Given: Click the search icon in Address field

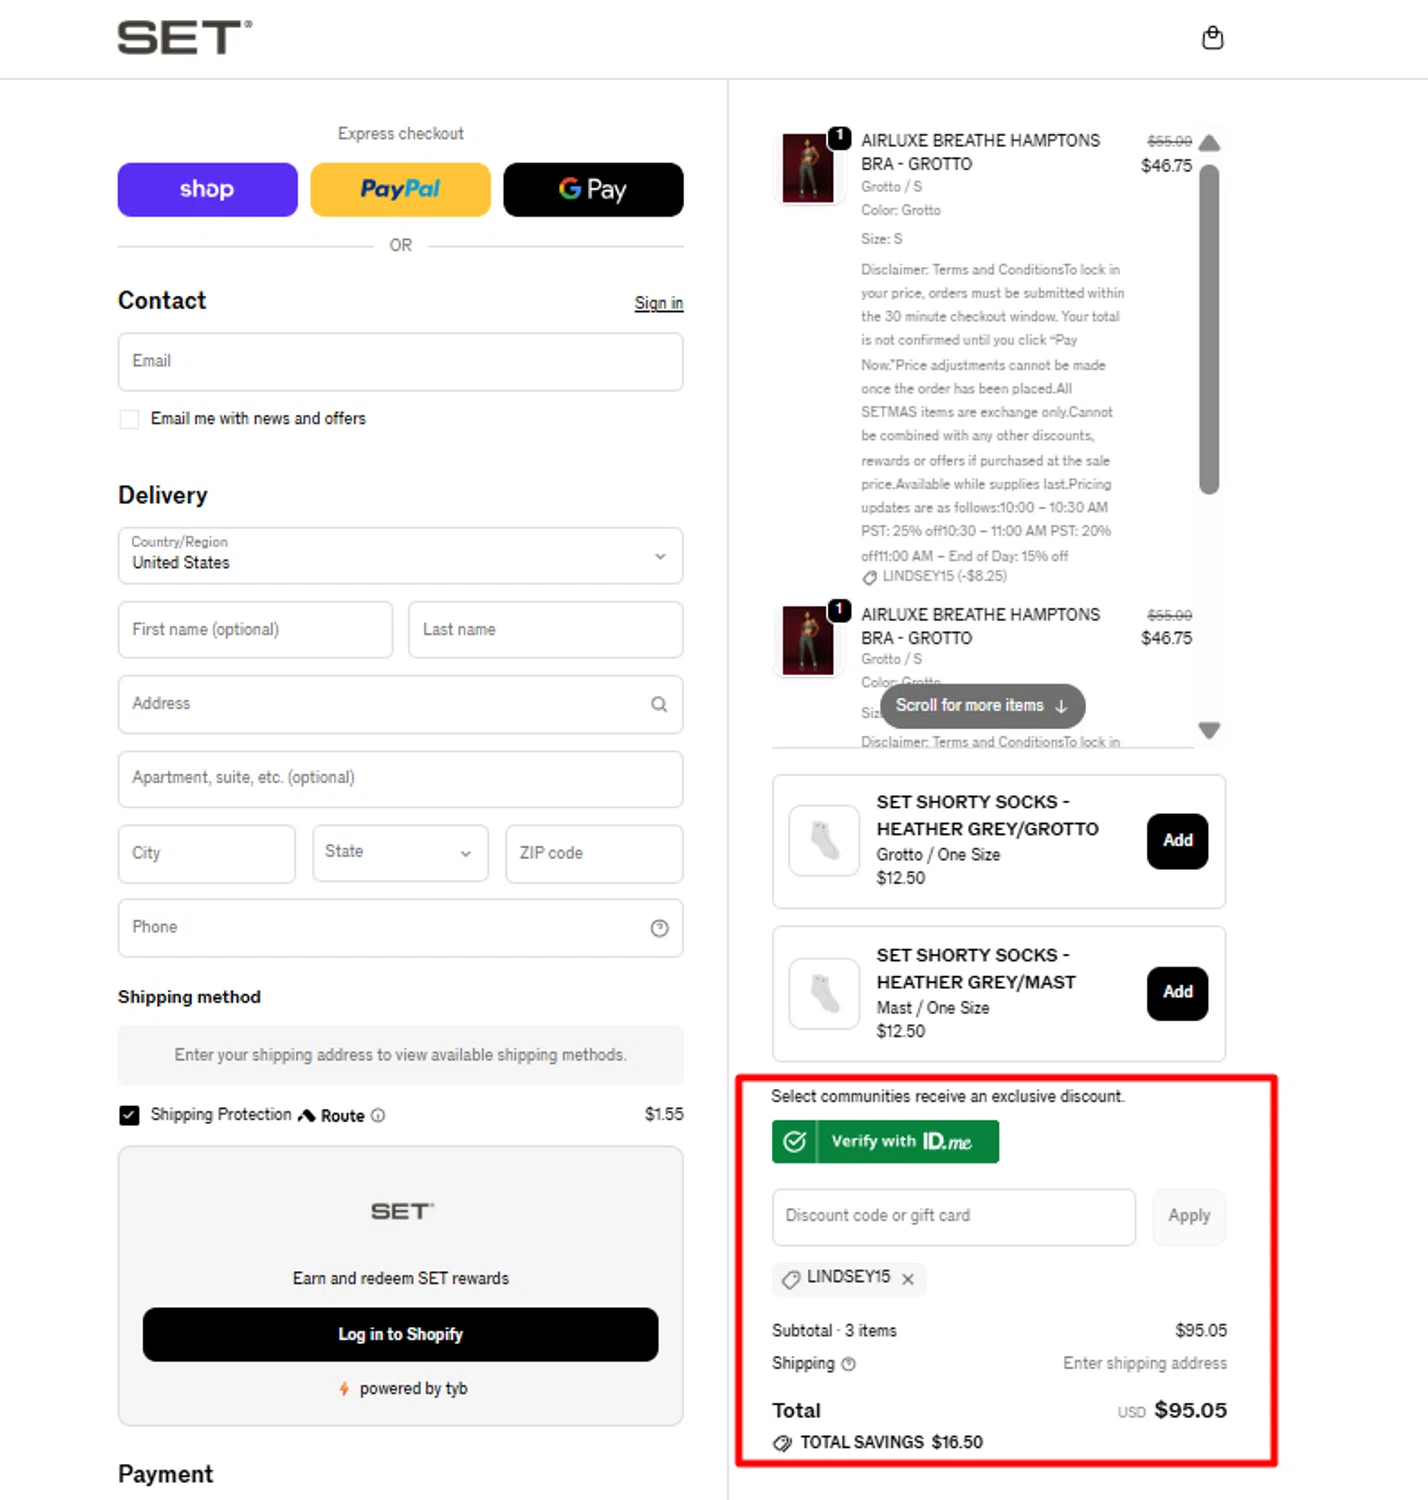Looking at the screenshot, I should point(659,704).
